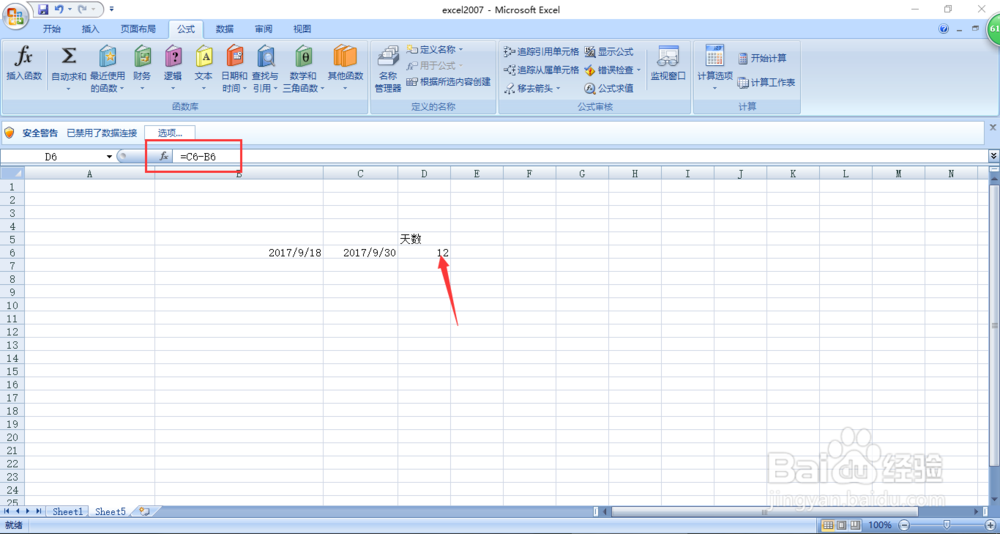Image resolution: width=1000 pixels, height=534 pixels.
Task: Select the cell labeled 天数
Action: 424,239
